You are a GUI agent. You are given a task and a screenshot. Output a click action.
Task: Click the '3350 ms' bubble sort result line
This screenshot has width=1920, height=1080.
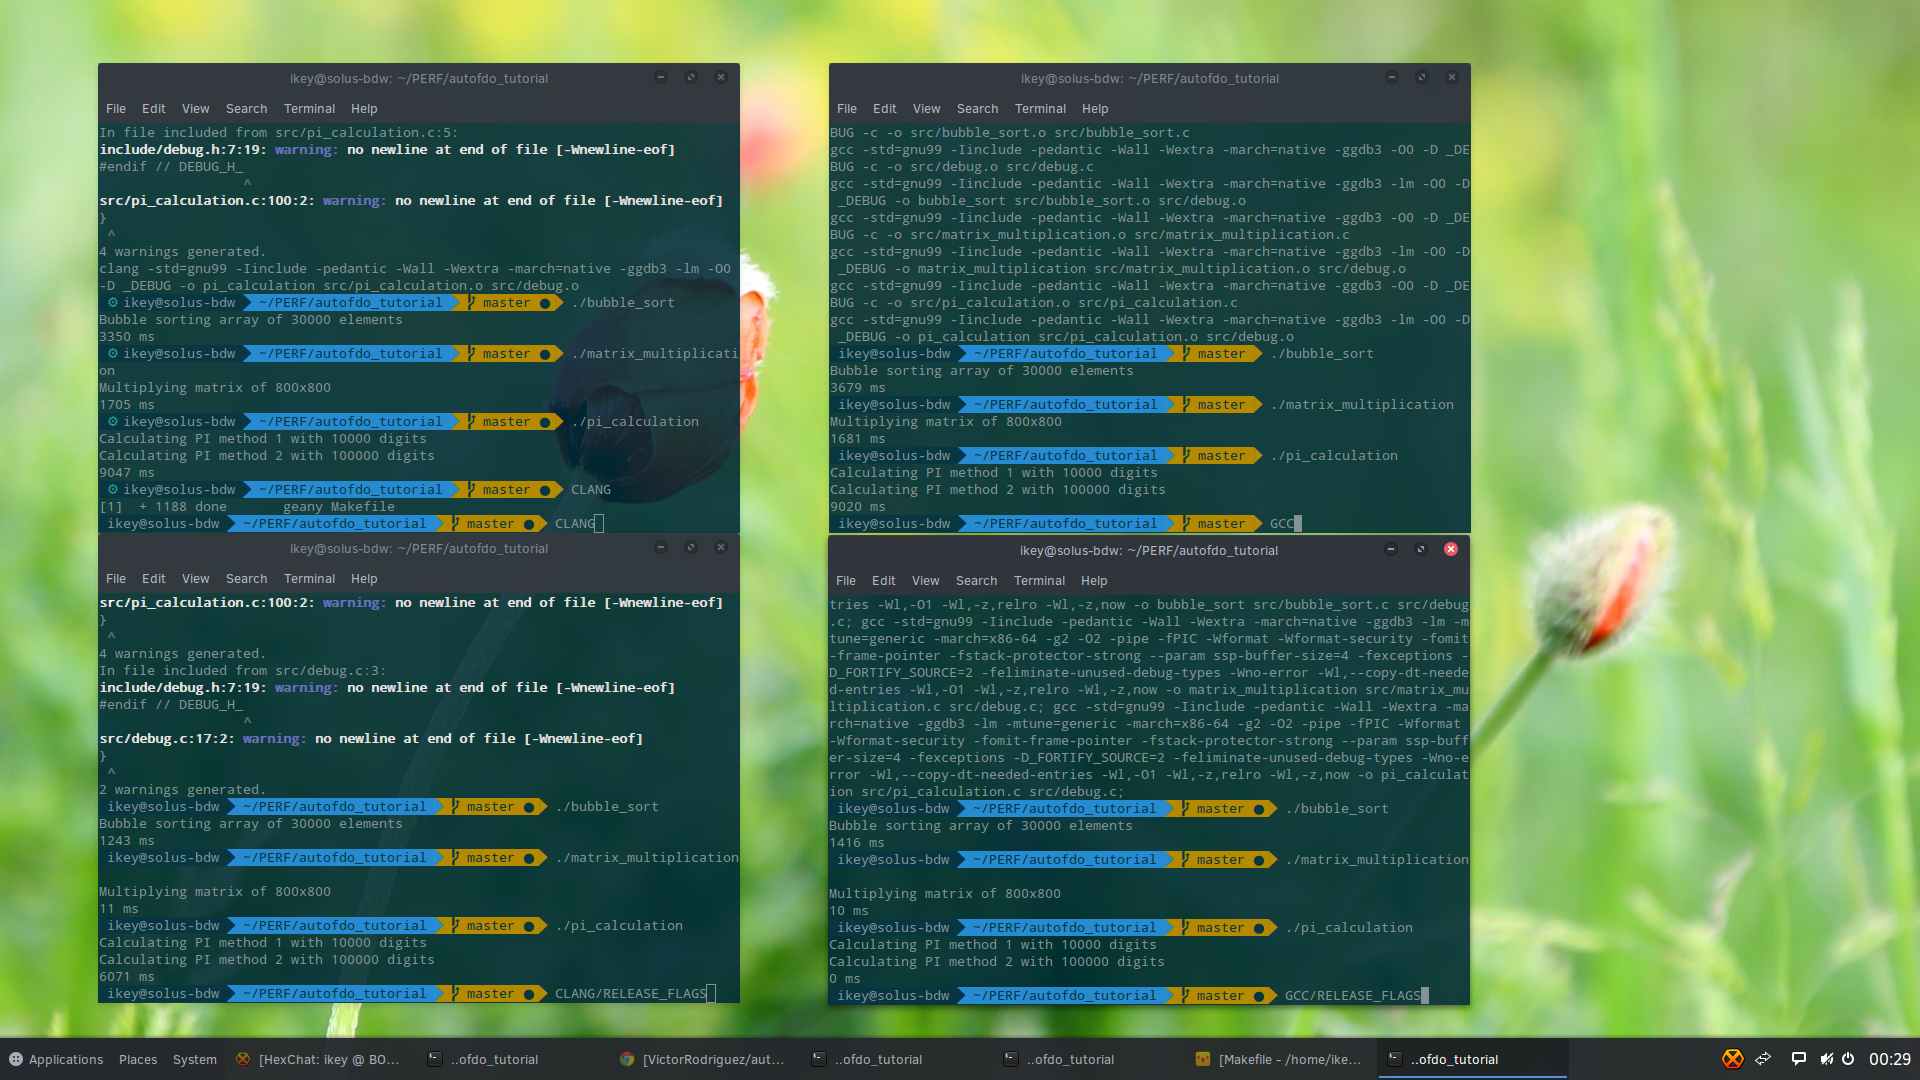point(127,337)
